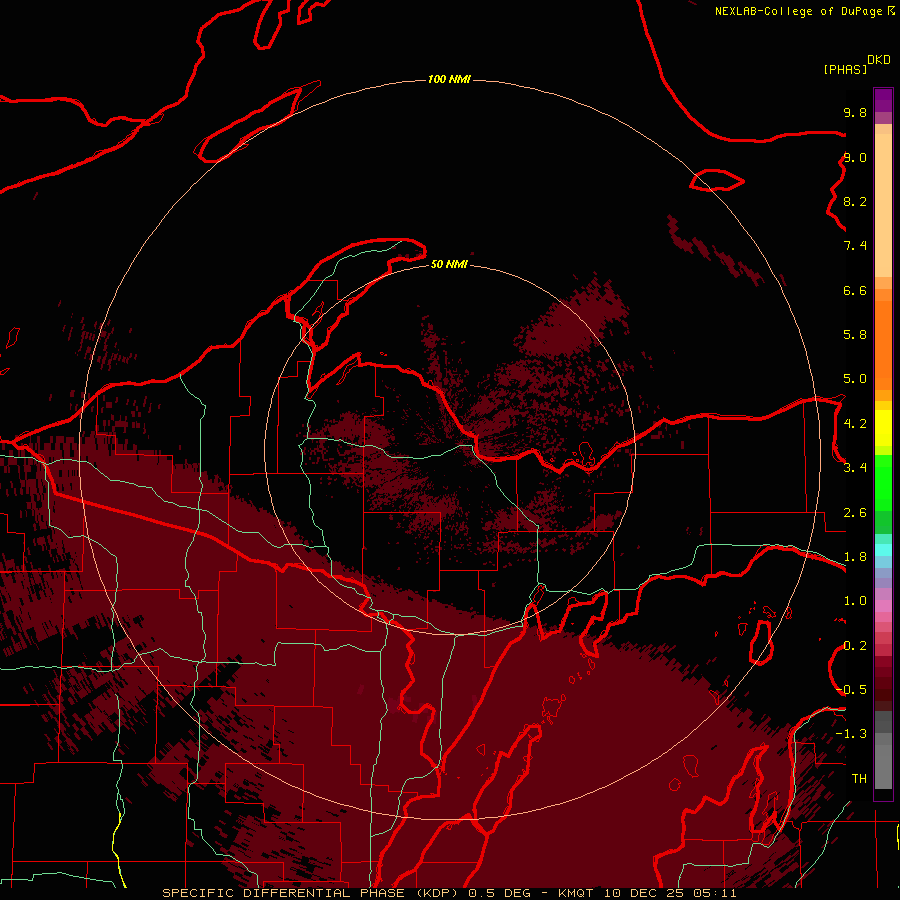Click the 5.0 value on the color scale
Viewport: 900px width, 900px height.
click(855, 379)
